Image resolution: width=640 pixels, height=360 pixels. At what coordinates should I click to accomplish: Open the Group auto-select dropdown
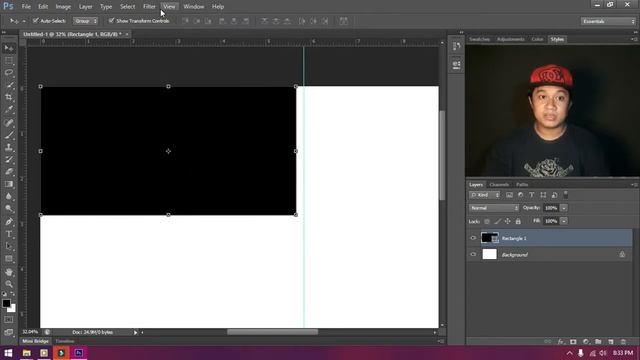(85, 20)
